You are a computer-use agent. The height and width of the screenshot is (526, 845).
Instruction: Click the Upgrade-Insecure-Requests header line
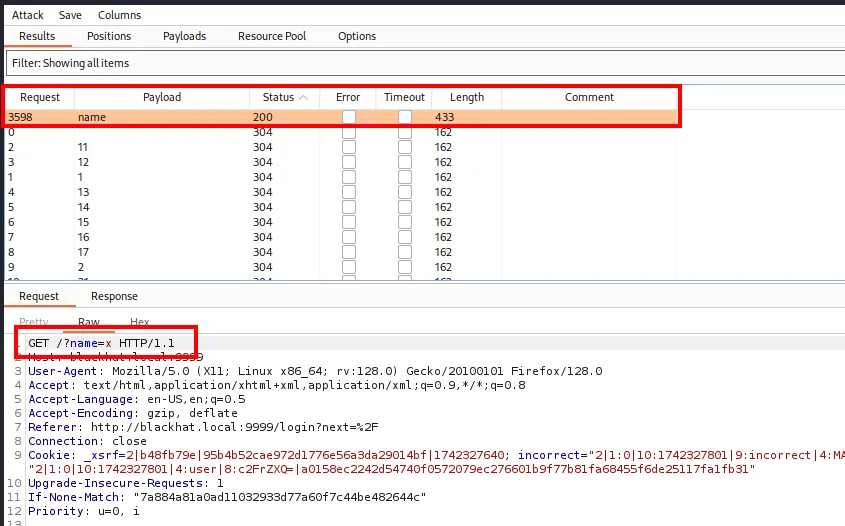pyautogui.click(x=126, y=483)
